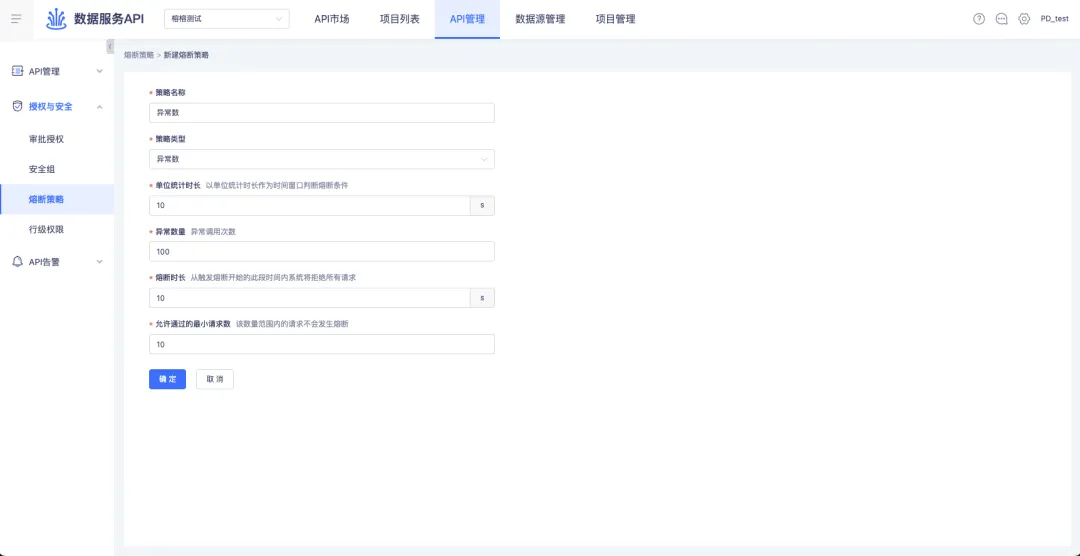
Task: Open the 格格测试 project dropdown
Action: pos(227,19)
